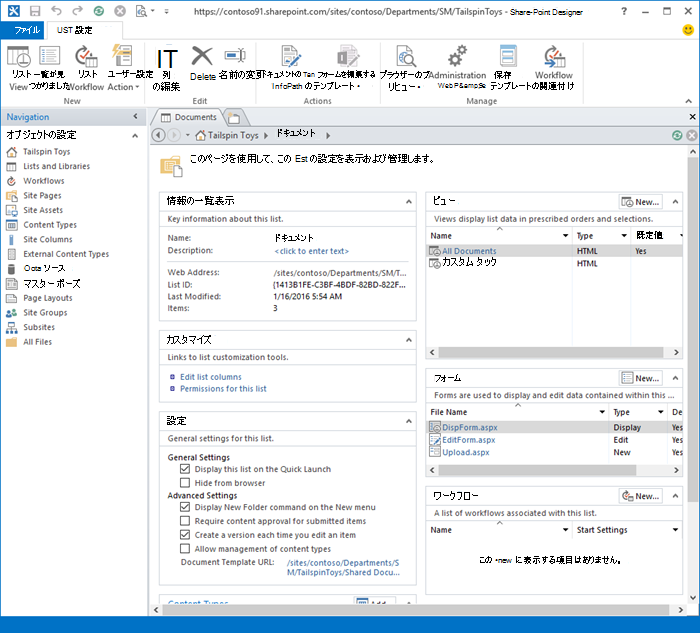Collapse the Workflows section
The height and width of the screenshot is (633, 700).
pos(675,496)
